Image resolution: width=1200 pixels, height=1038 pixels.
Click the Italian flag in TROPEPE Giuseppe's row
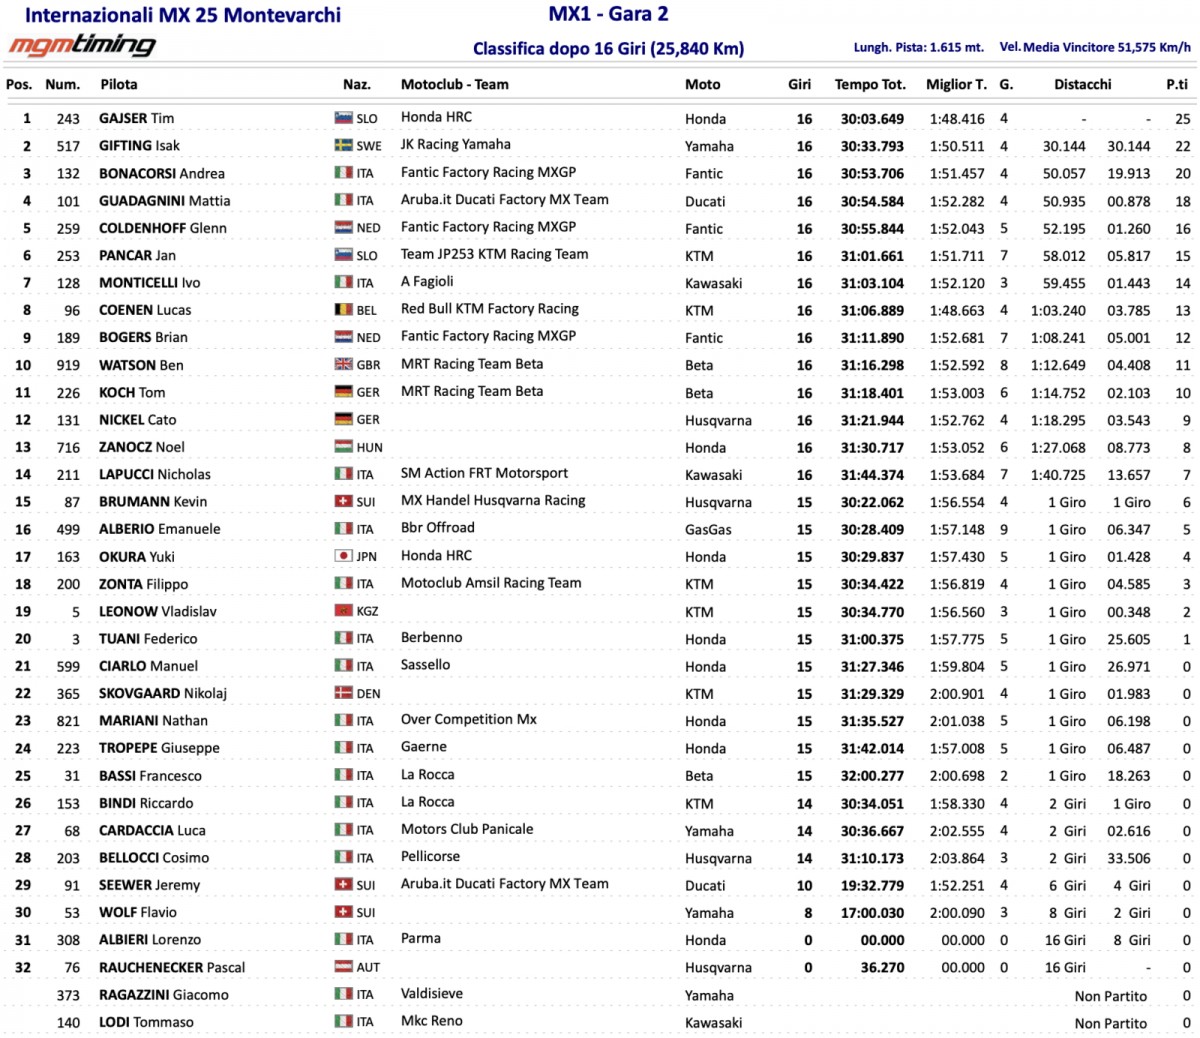click(x=343, y=748)
